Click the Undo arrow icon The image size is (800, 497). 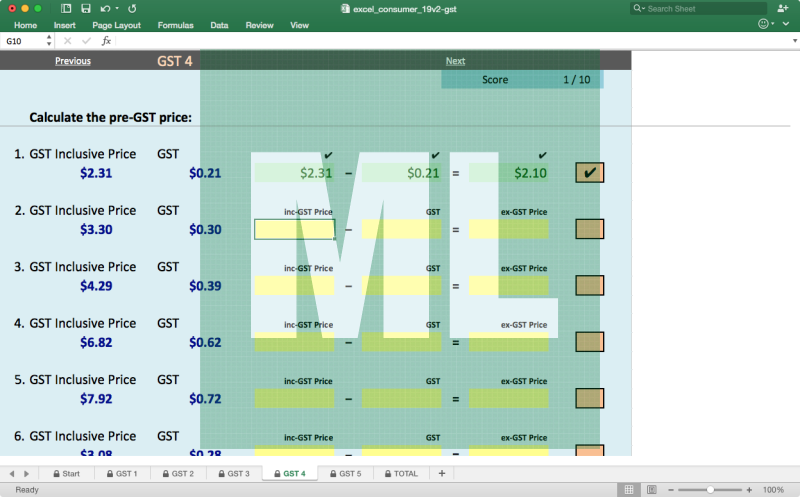click(x=104, y=8)
